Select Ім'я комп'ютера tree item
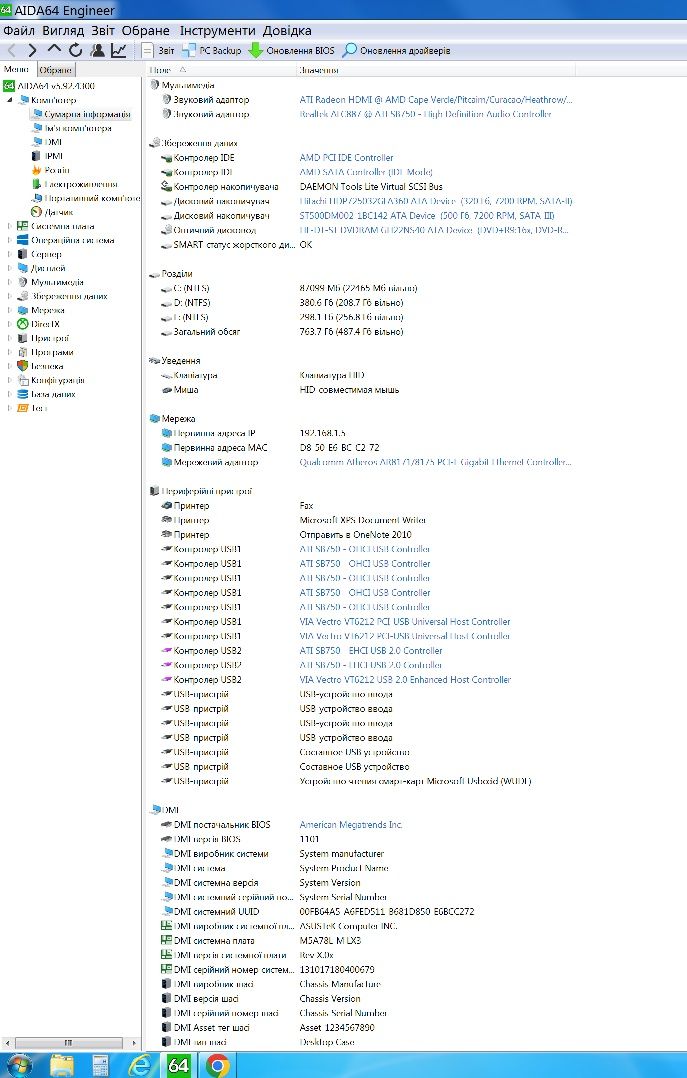 click(x=72, y=128)
